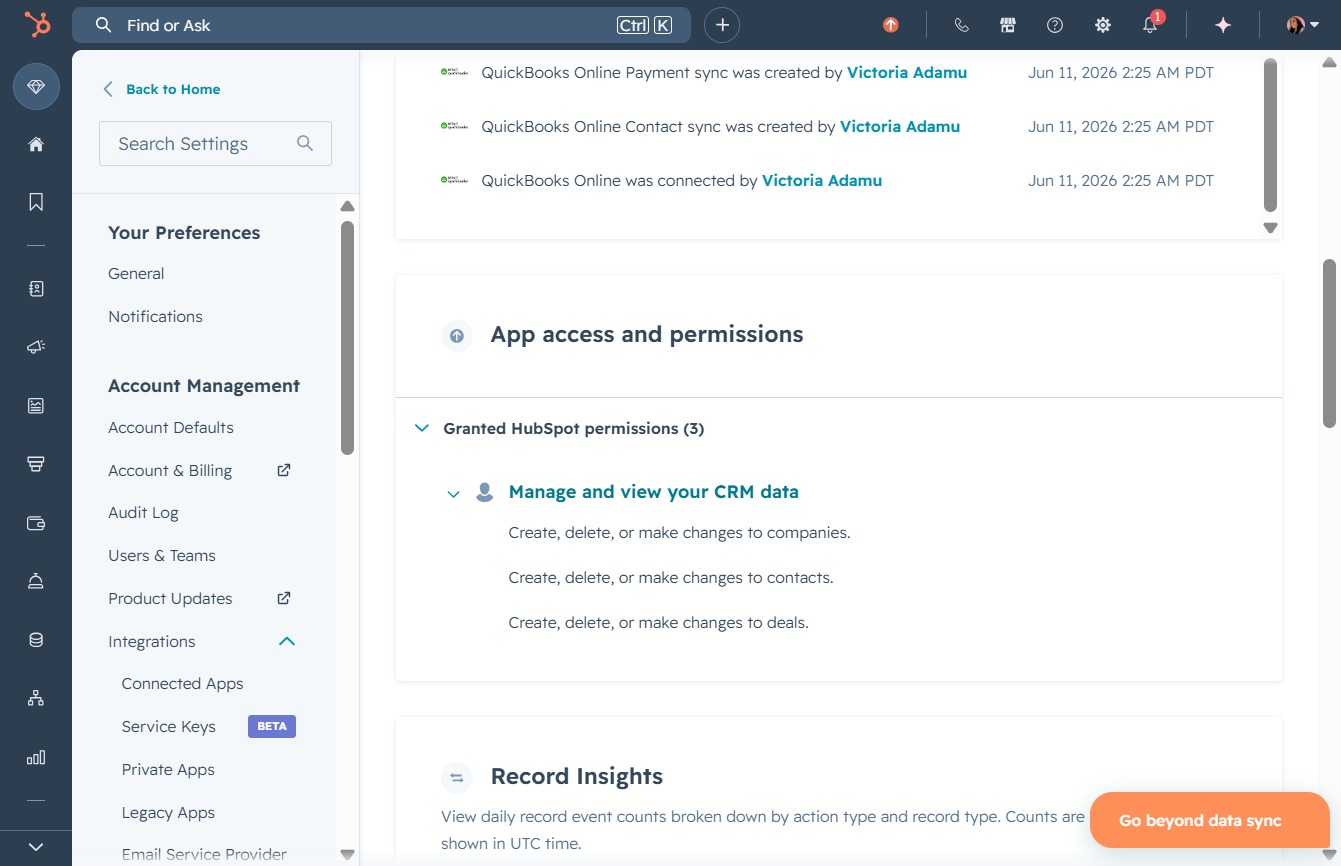Click the main page scrollbar thumb
1341x866 pixels.
[1329, 343]
